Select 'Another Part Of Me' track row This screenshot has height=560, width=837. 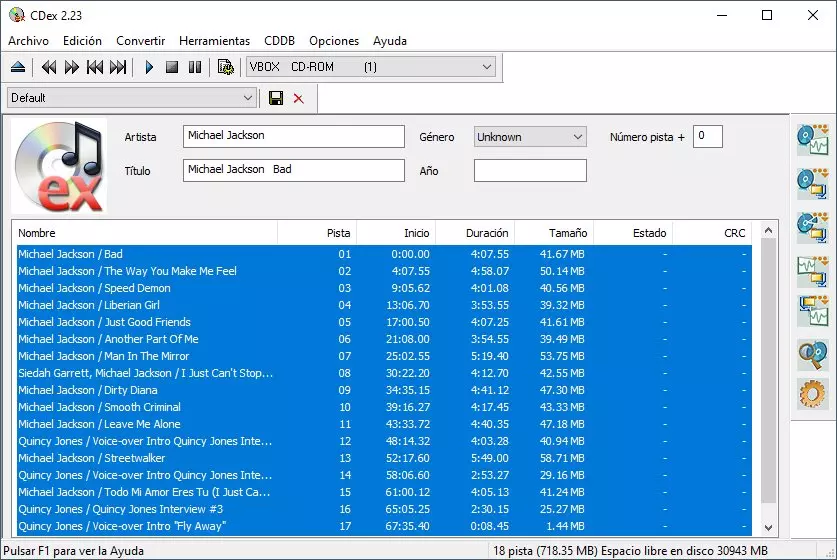point(384,339)
